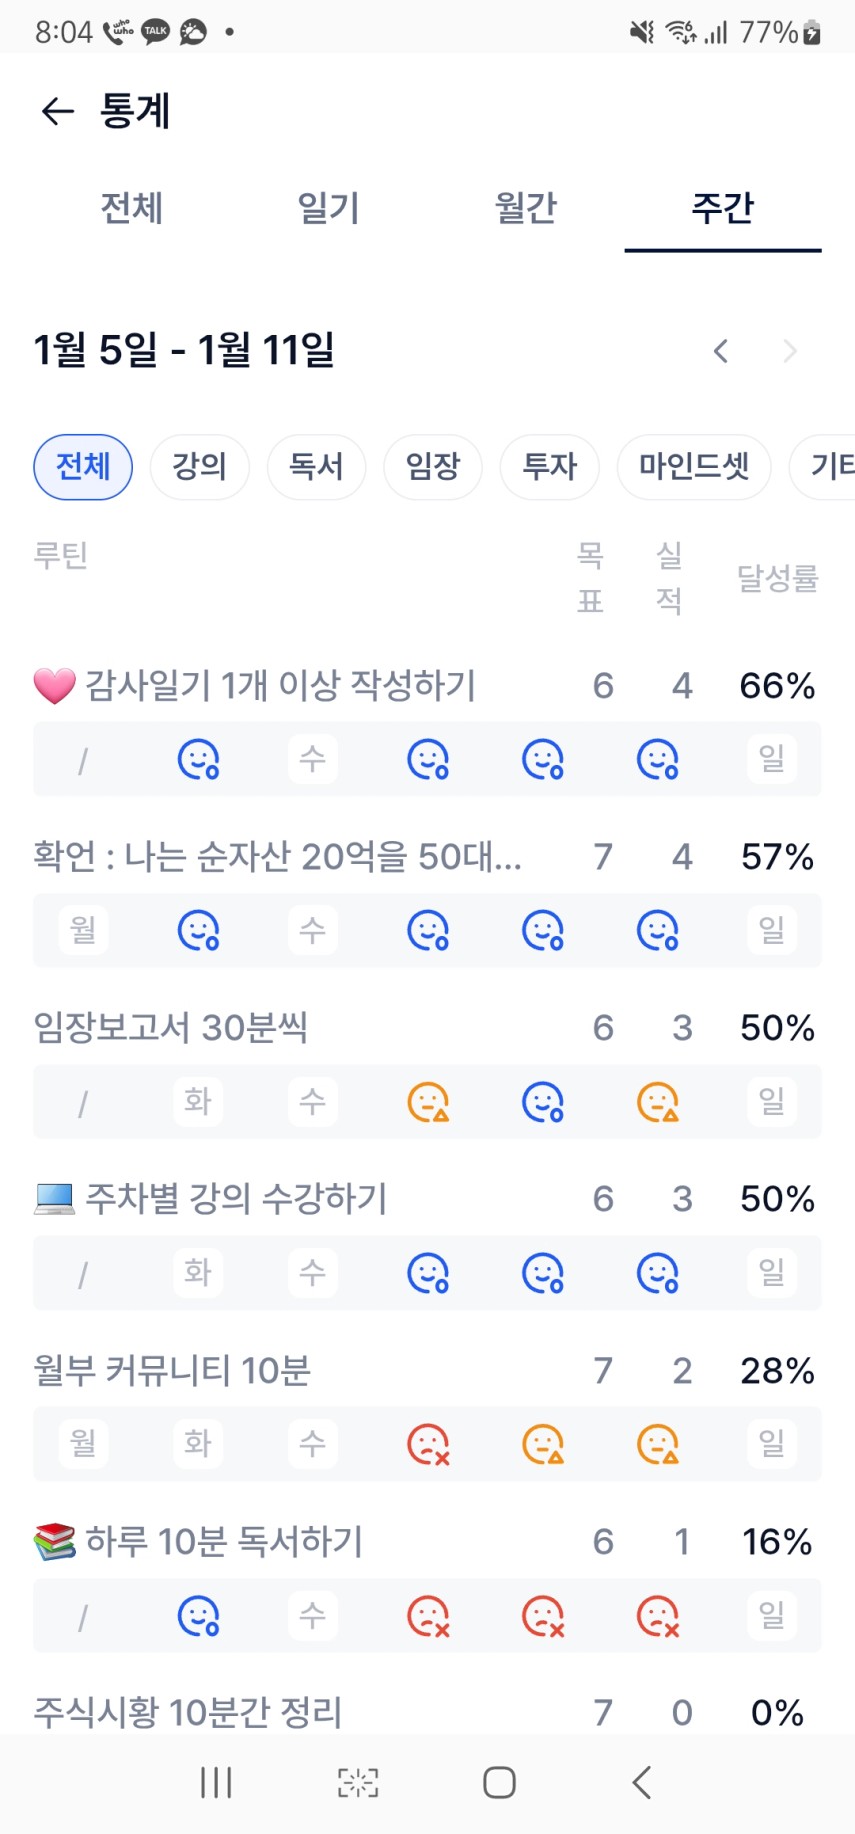
Task: Tap the pink heart icon on 감사일기
Action: coord(54,686)
